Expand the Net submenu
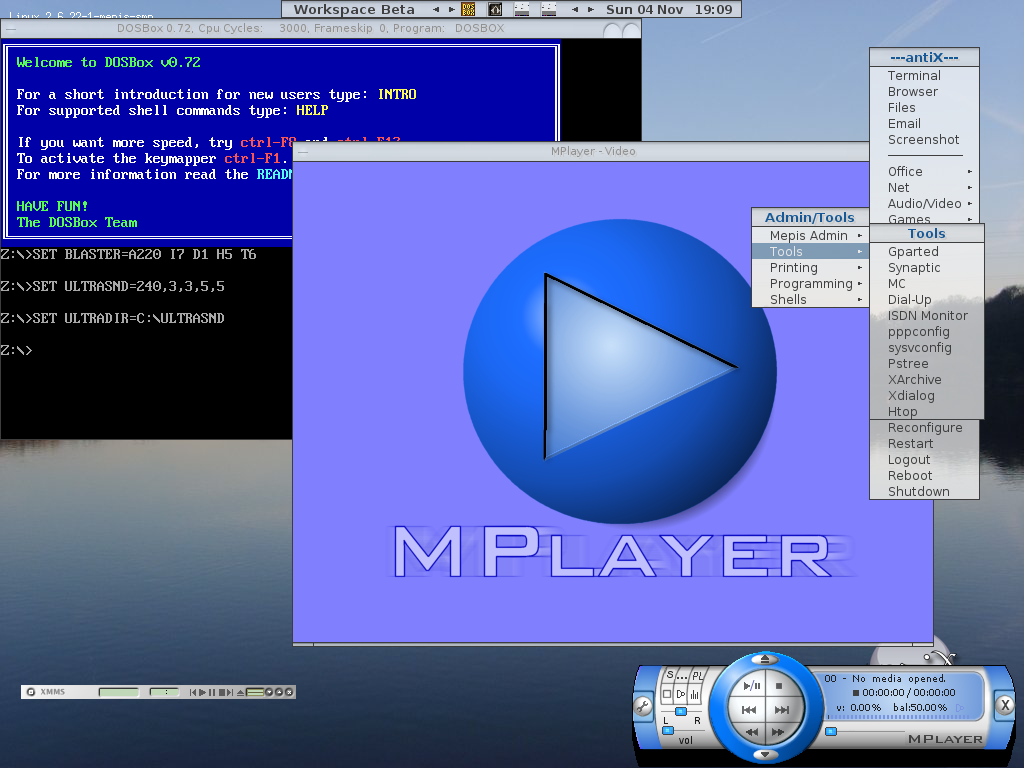The height and width of the screenshot is (768, 1024). 924,187
